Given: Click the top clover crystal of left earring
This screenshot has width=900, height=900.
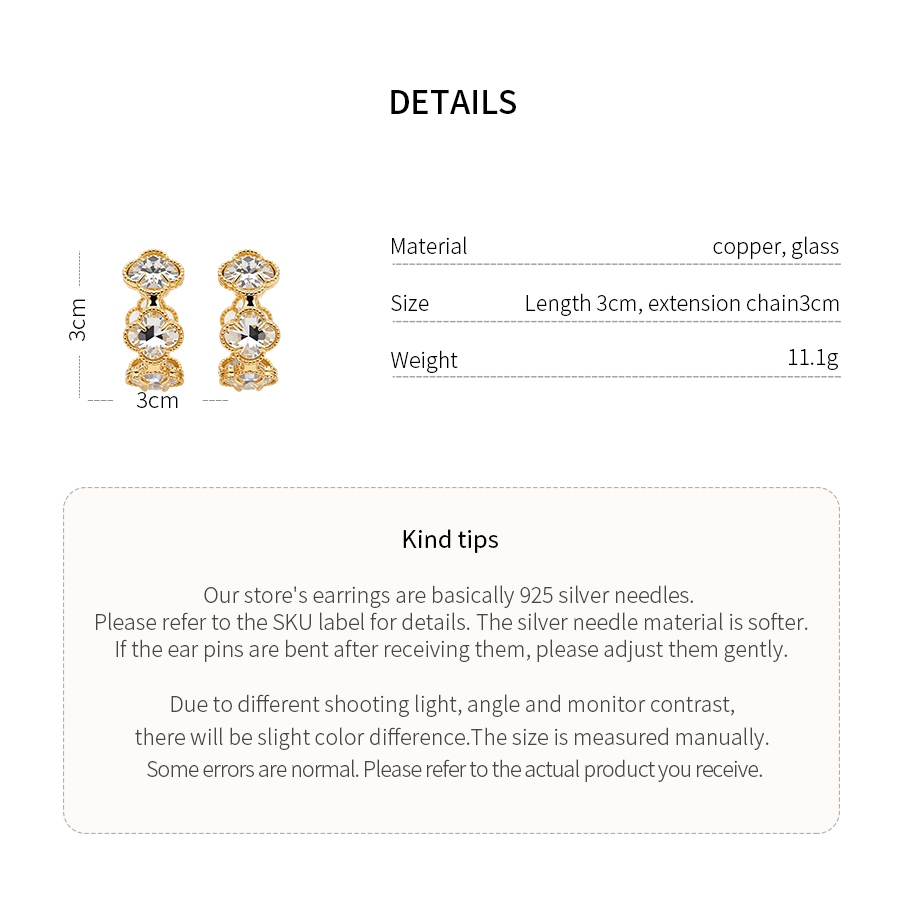Looking at the screenshot, I should [x=154, y=273].
